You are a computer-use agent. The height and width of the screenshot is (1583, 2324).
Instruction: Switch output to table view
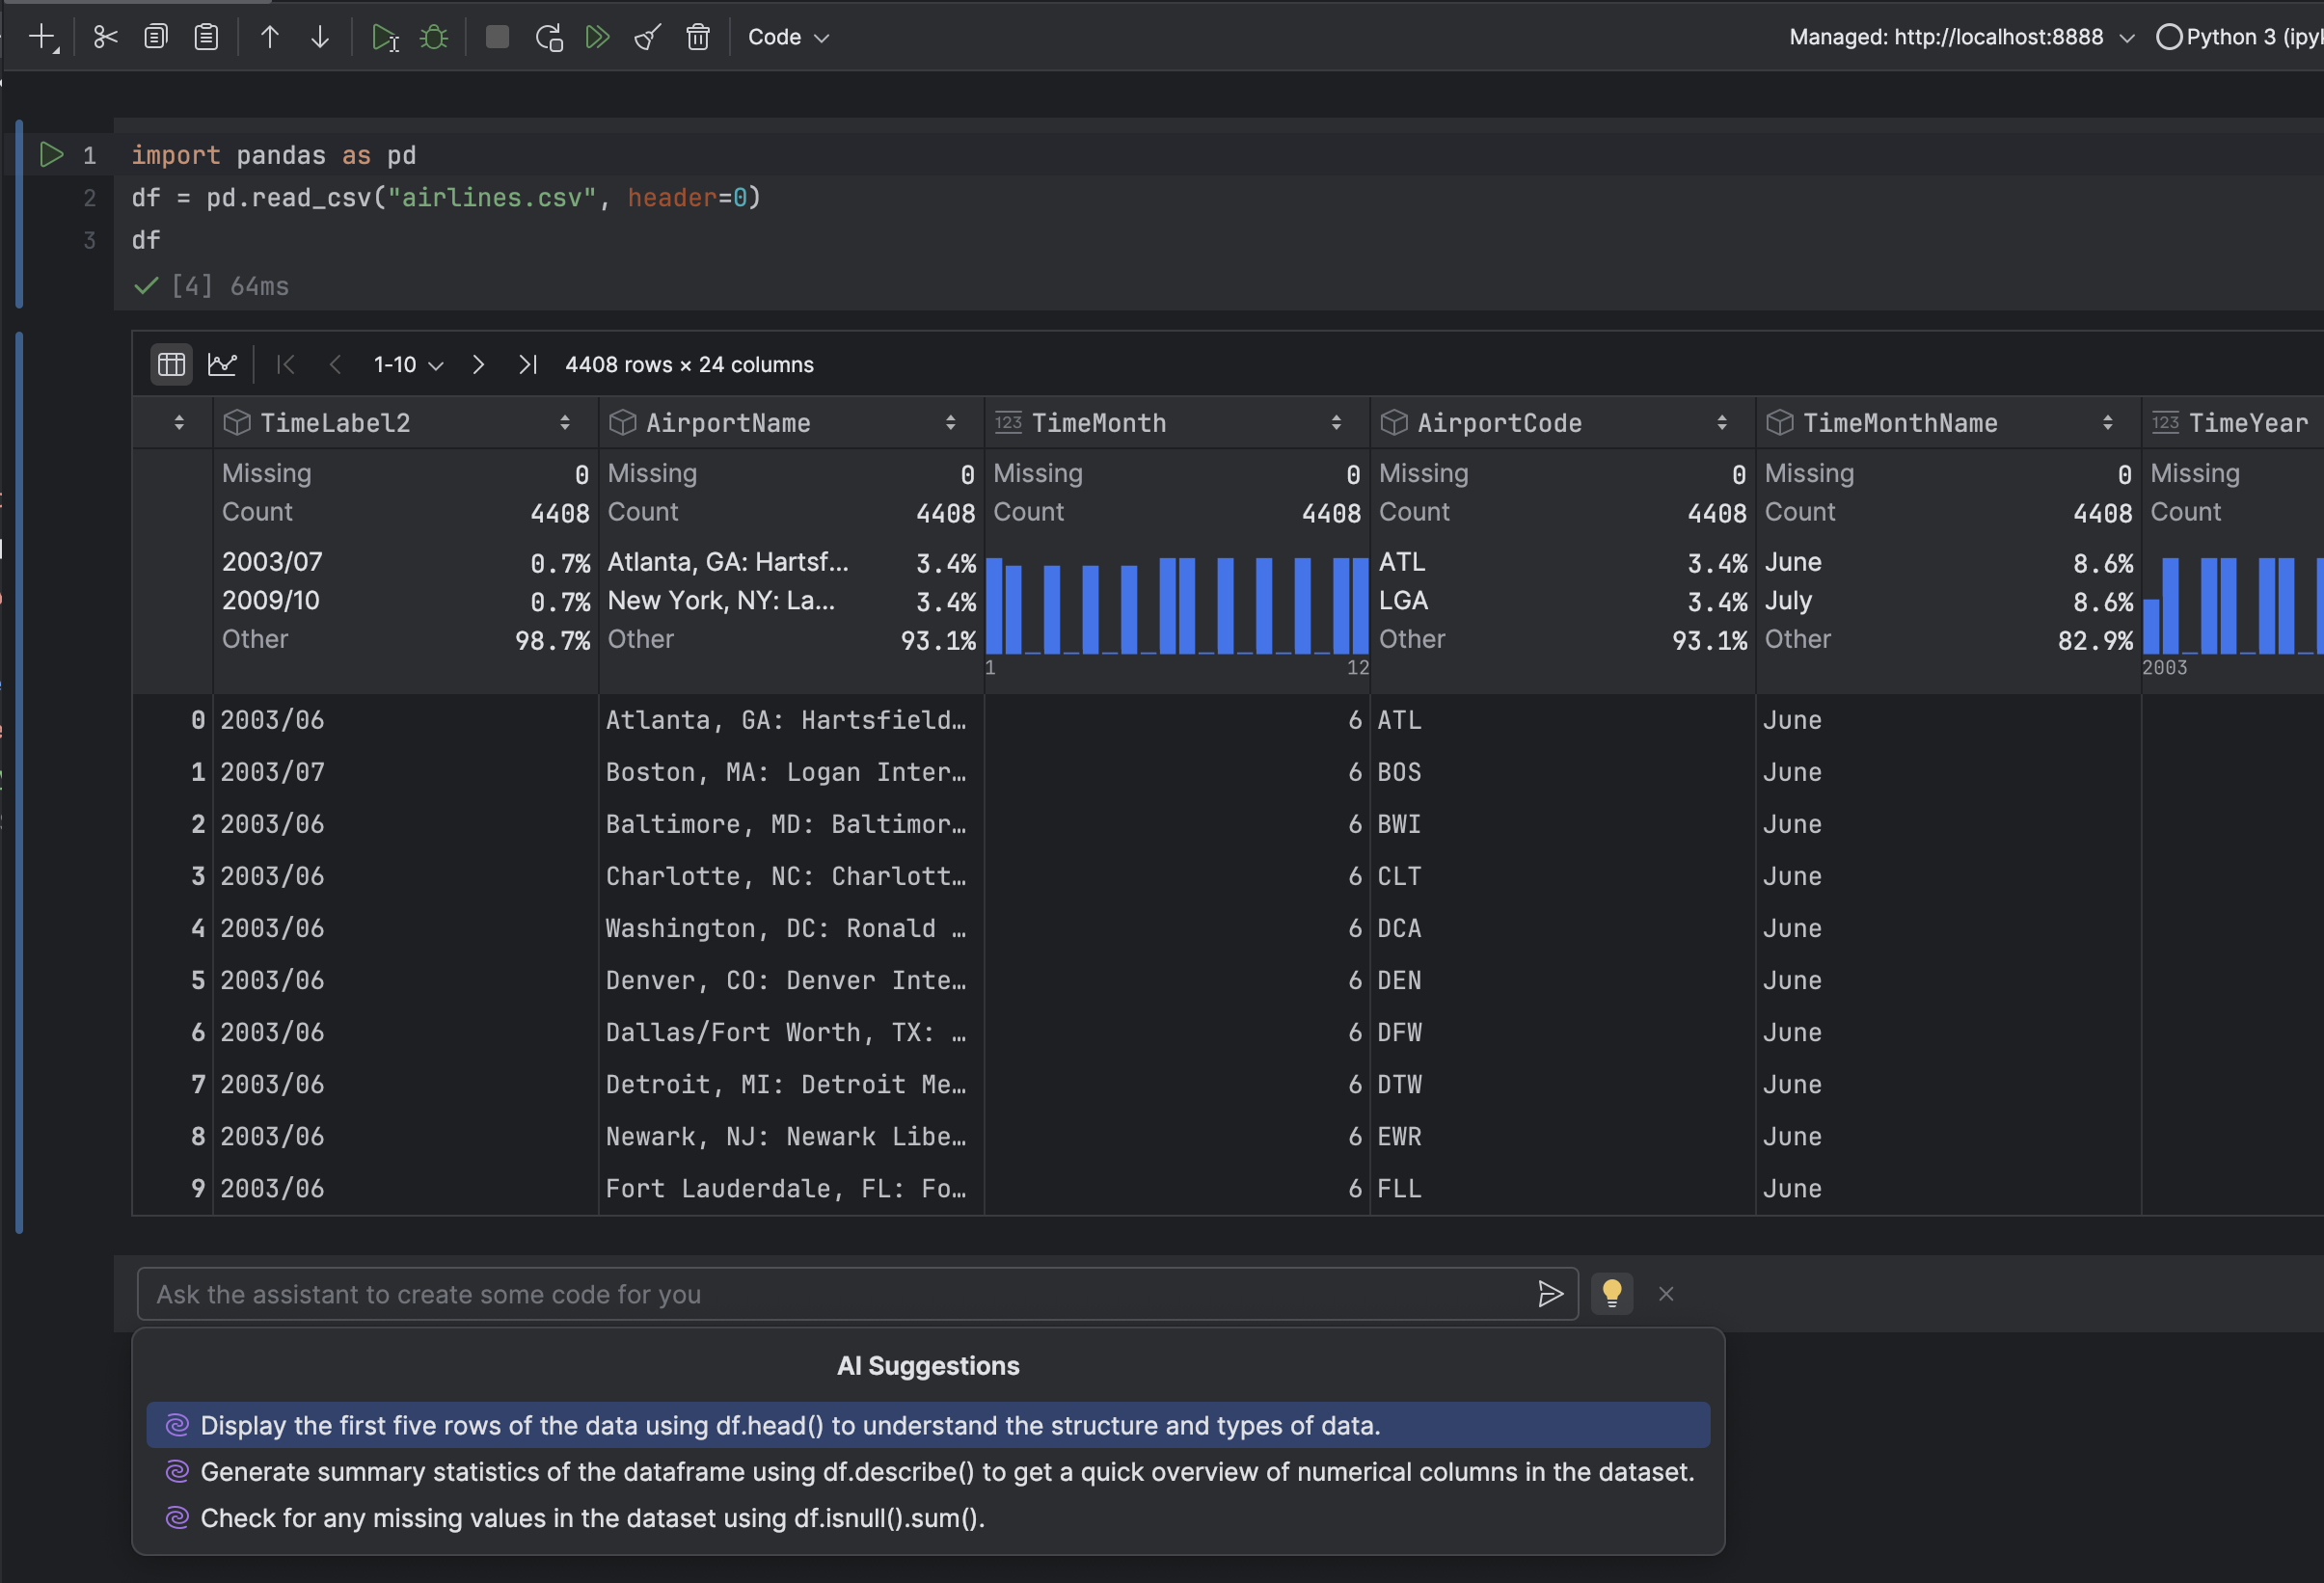pyautogui.click(x=171, y=364)
